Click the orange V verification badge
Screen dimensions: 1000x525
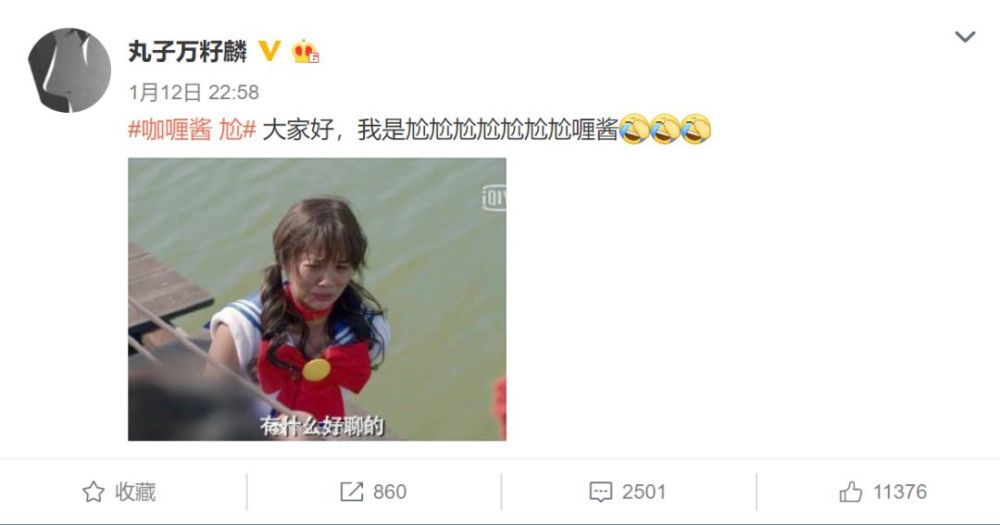click(270, 50)
